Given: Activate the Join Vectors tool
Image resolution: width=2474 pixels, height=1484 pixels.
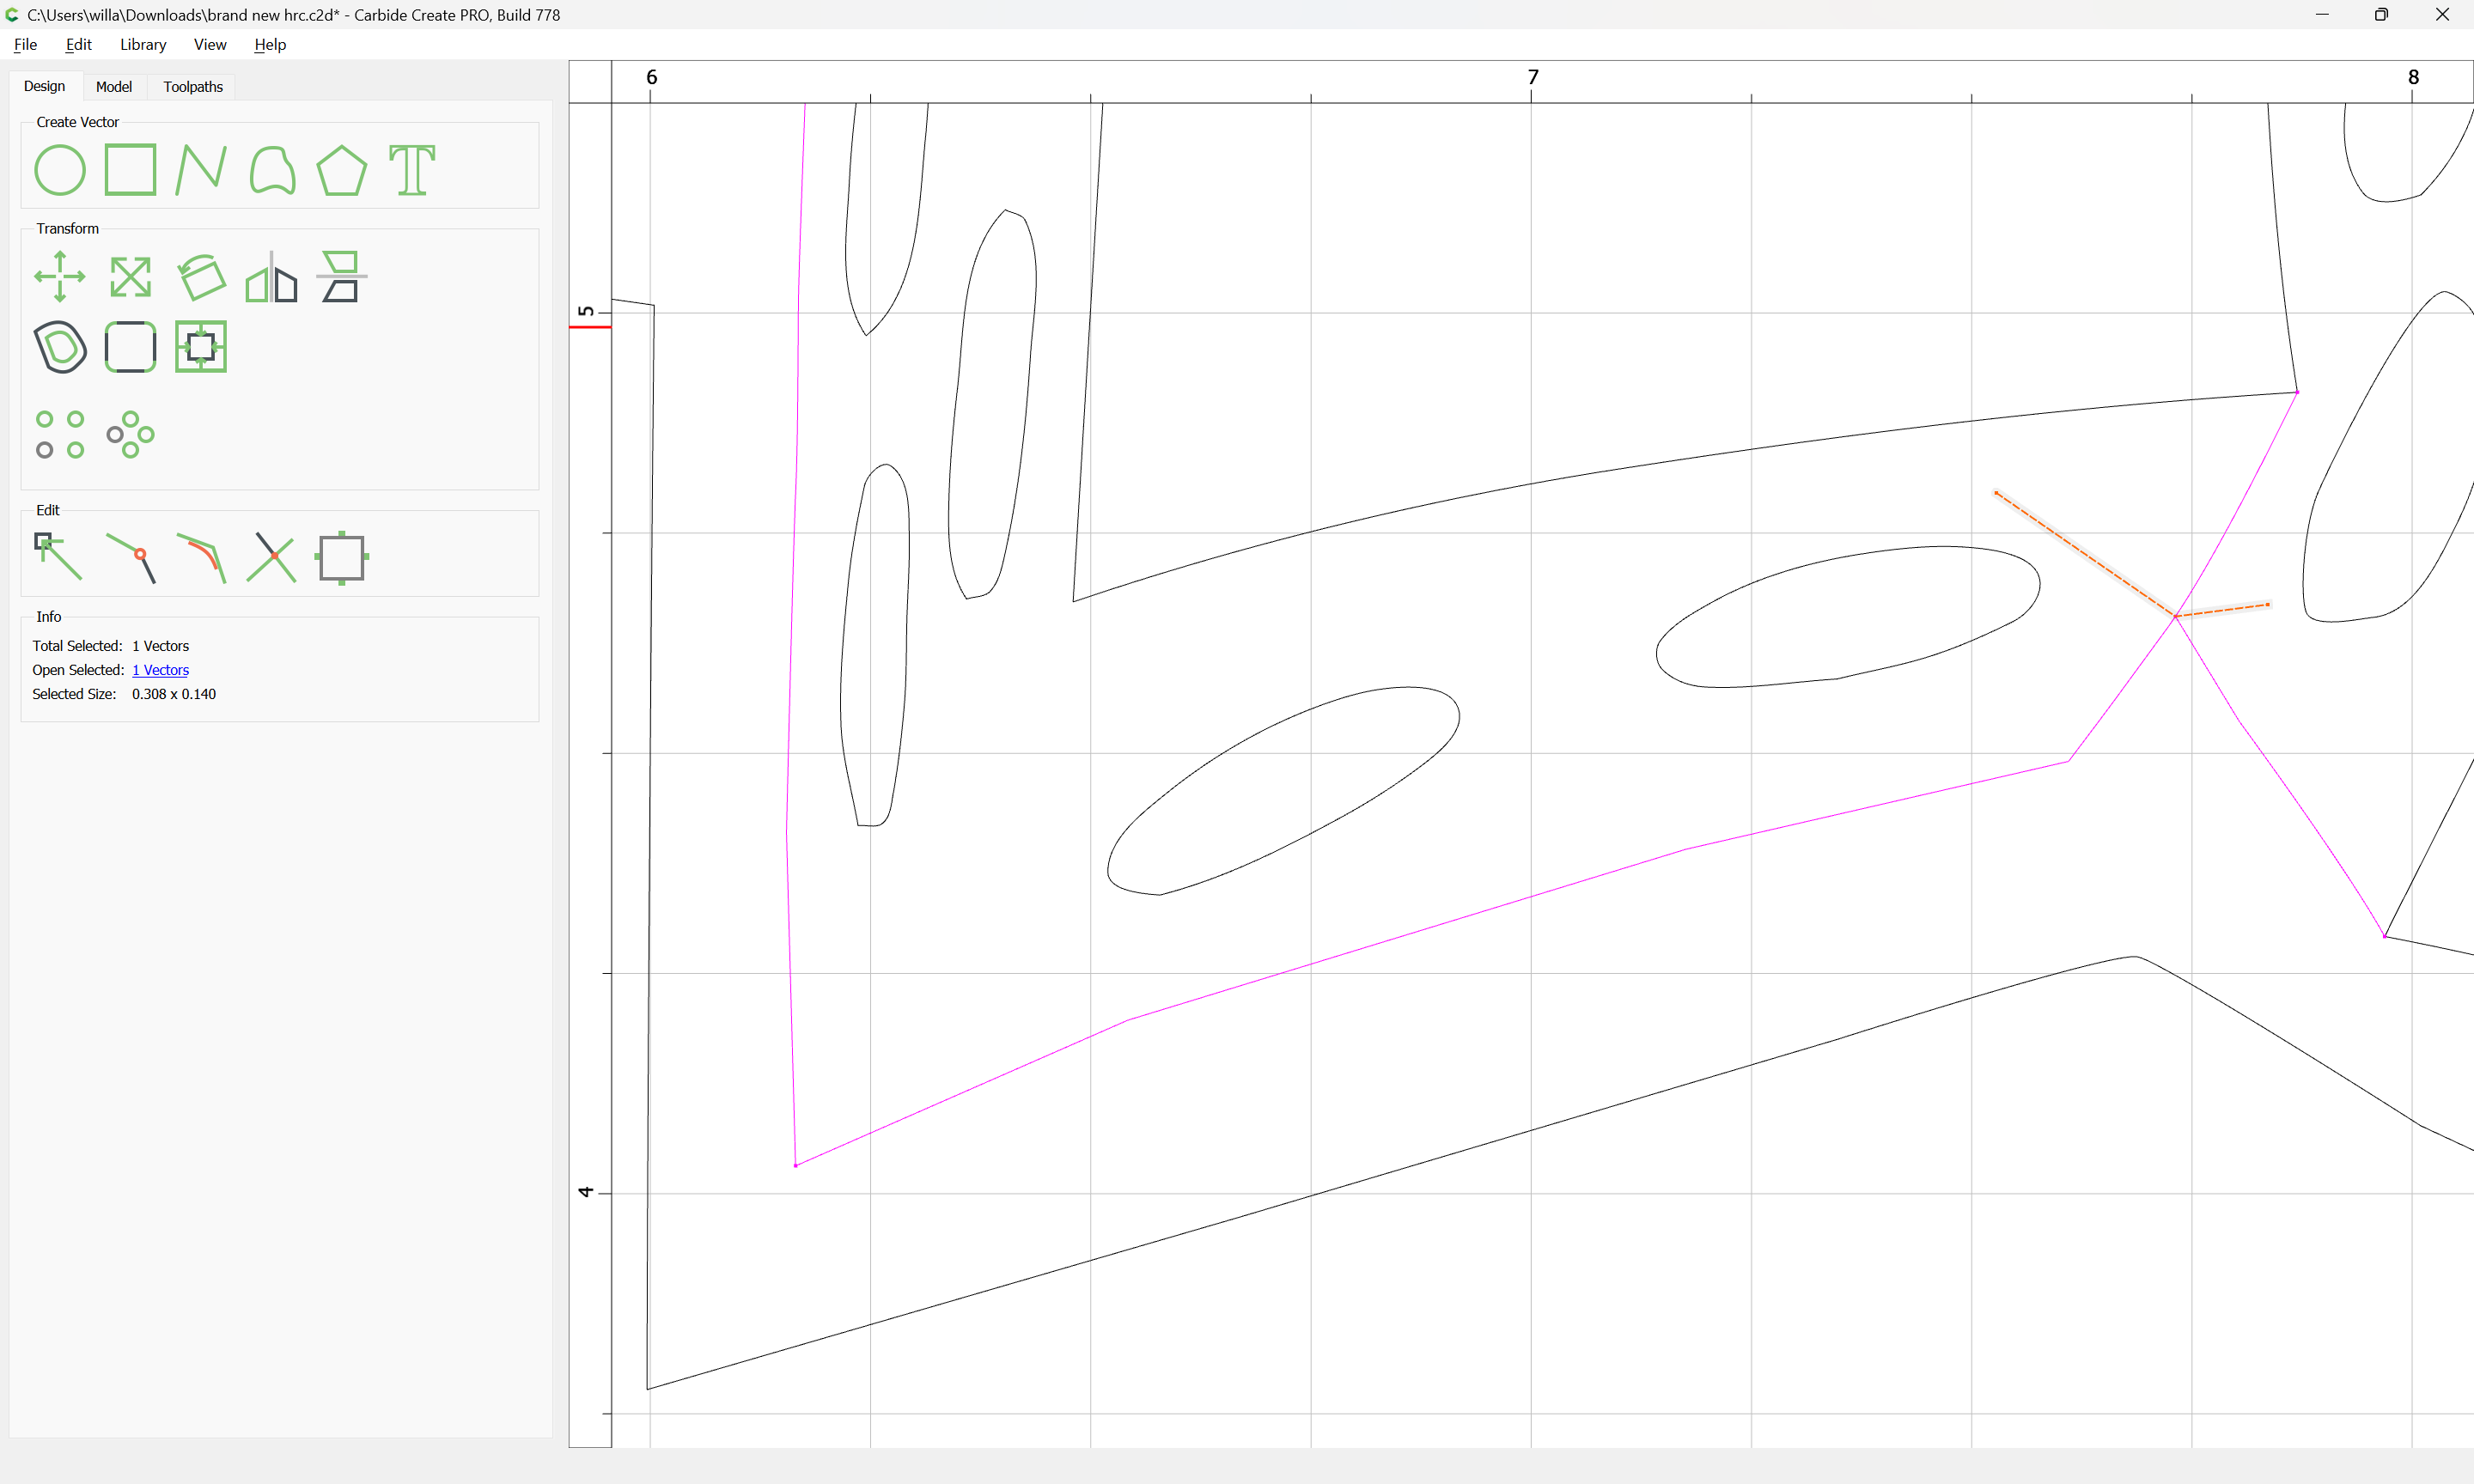Looking at the screenshot, I should tap(131, 557).
